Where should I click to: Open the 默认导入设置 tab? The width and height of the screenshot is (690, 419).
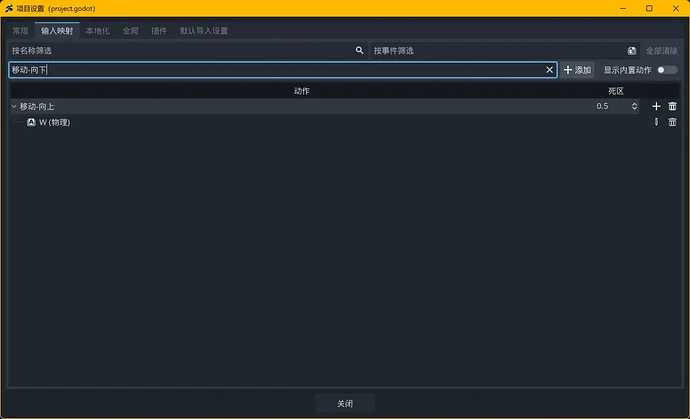(x=204, y=31)
